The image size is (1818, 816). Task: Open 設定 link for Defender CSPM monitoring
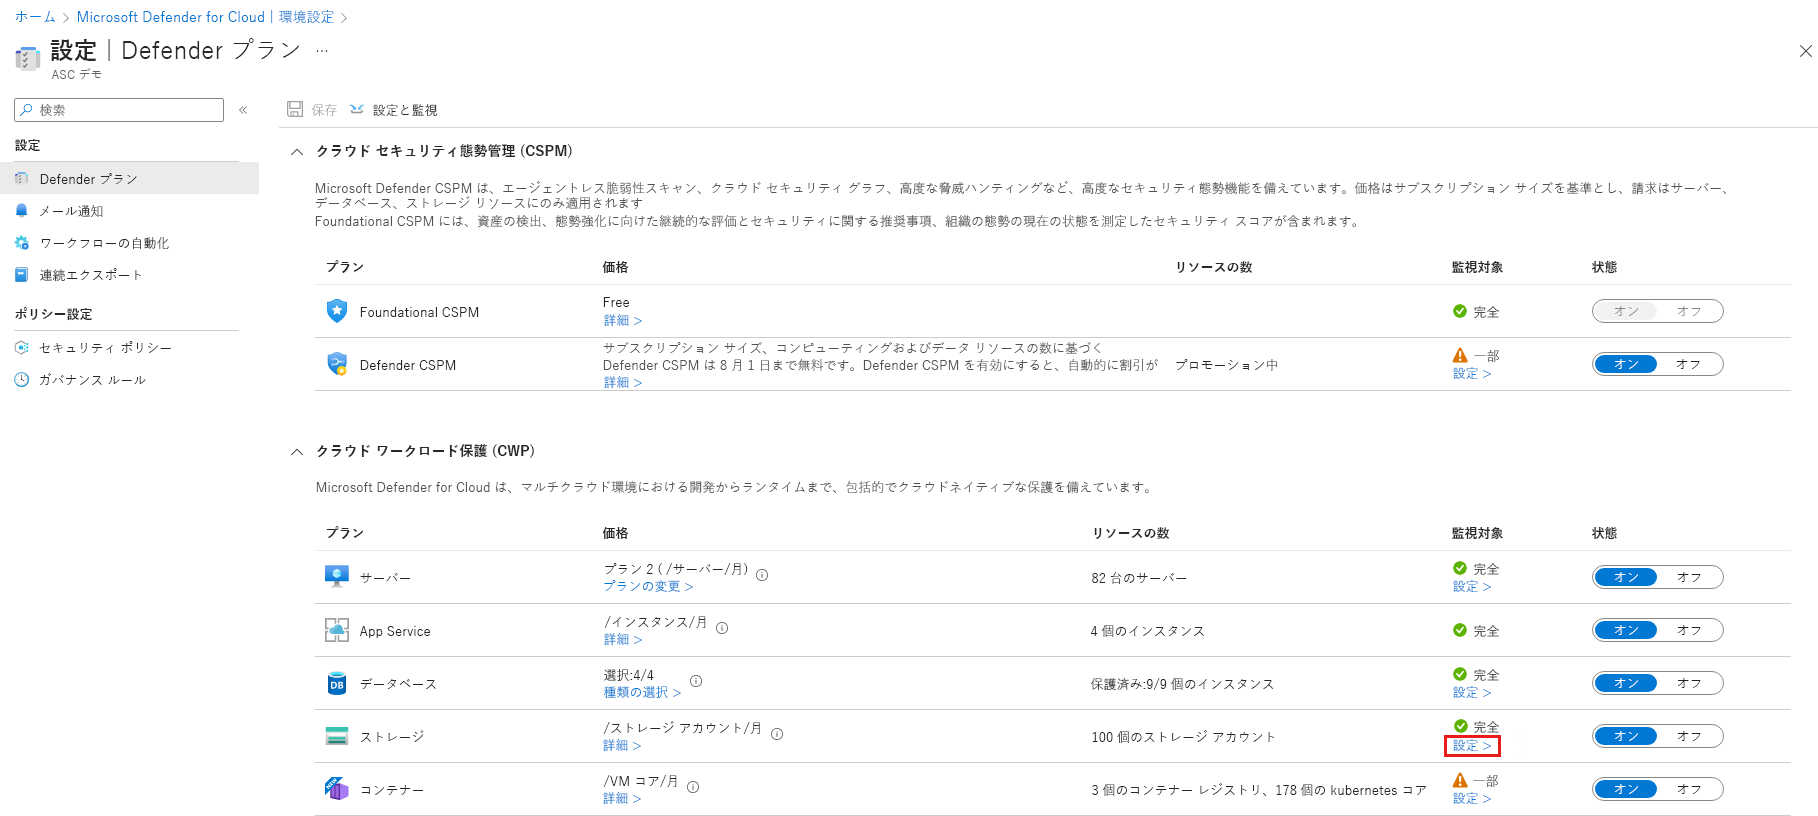(1471, 373)
